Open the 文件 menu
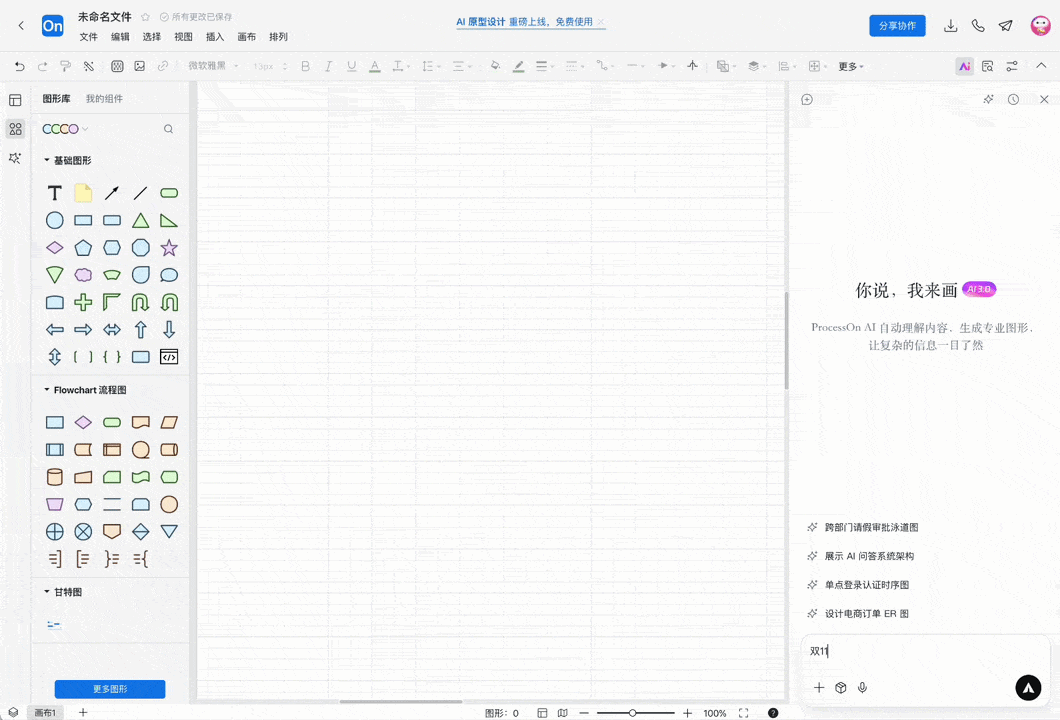The height and width of the screenshot is (720, 1060). tap(89, 37)
